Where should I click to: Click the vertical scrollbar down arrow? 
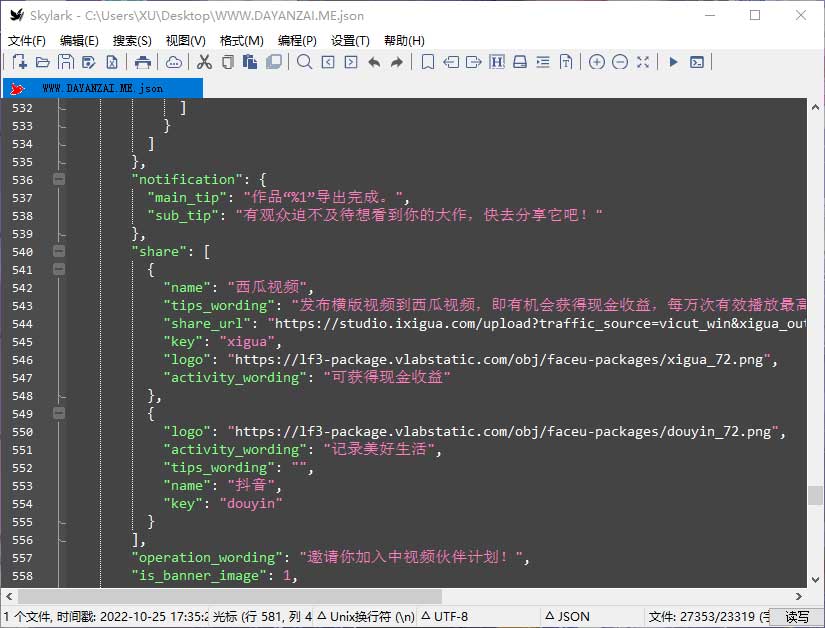tap(816, 580)
